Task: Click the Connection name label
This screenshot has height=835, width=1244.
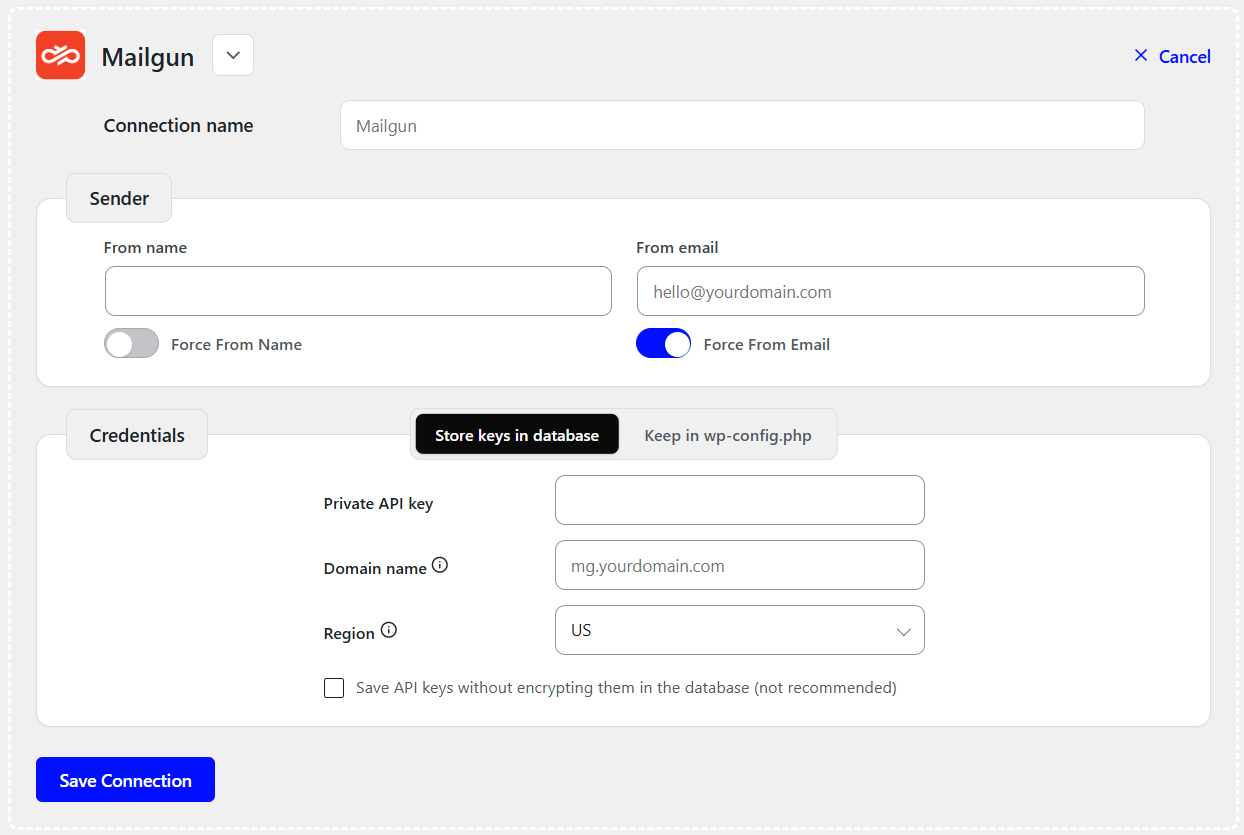Action: 178,126
